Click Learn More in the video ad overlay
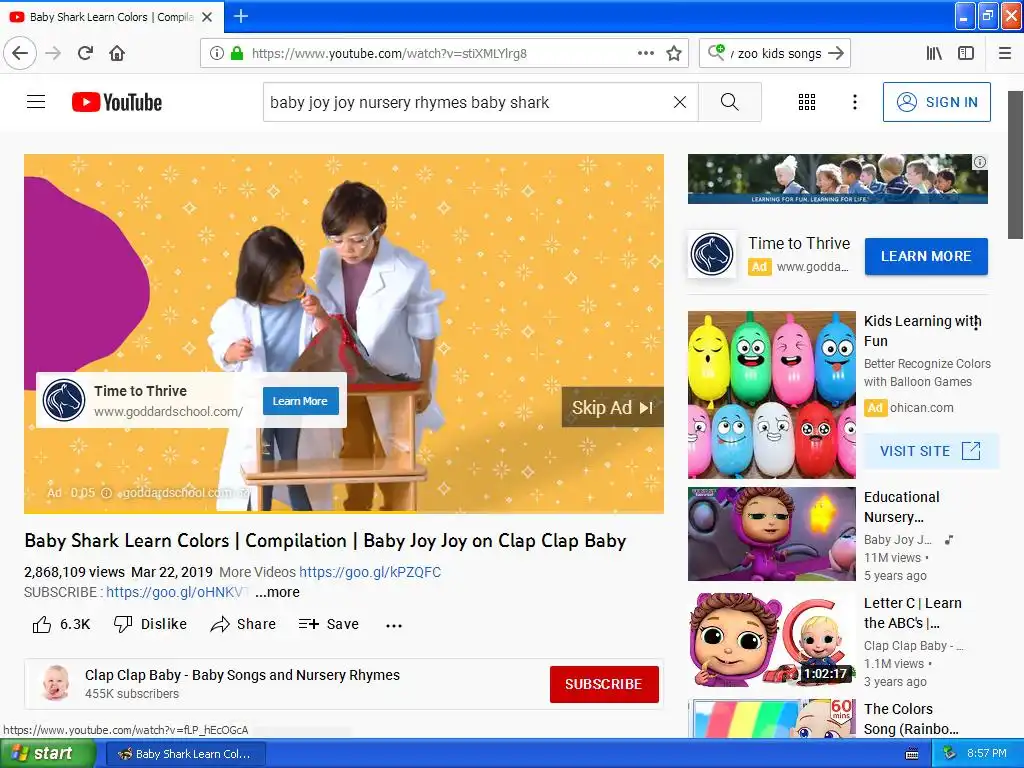 (x=300, y=401)
